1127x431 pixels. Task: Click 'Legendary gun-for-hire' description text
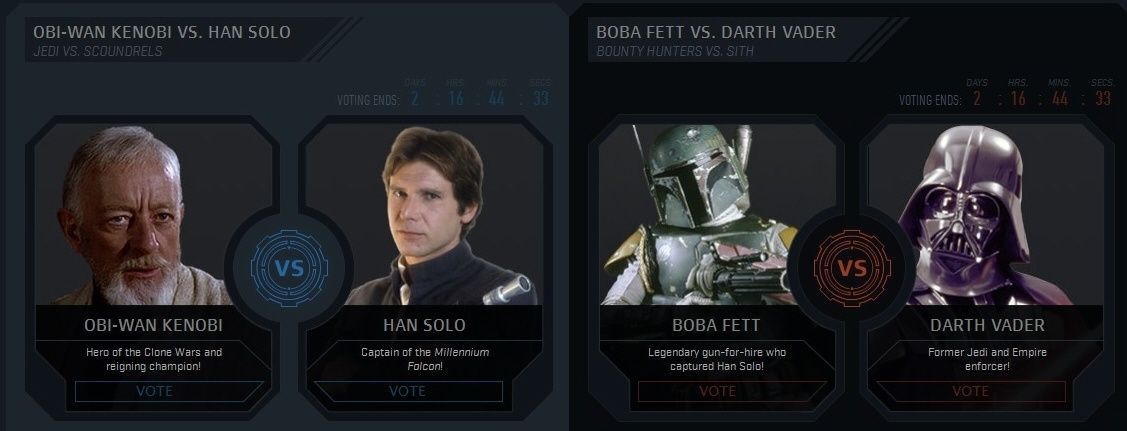click(x=717, y=359)
